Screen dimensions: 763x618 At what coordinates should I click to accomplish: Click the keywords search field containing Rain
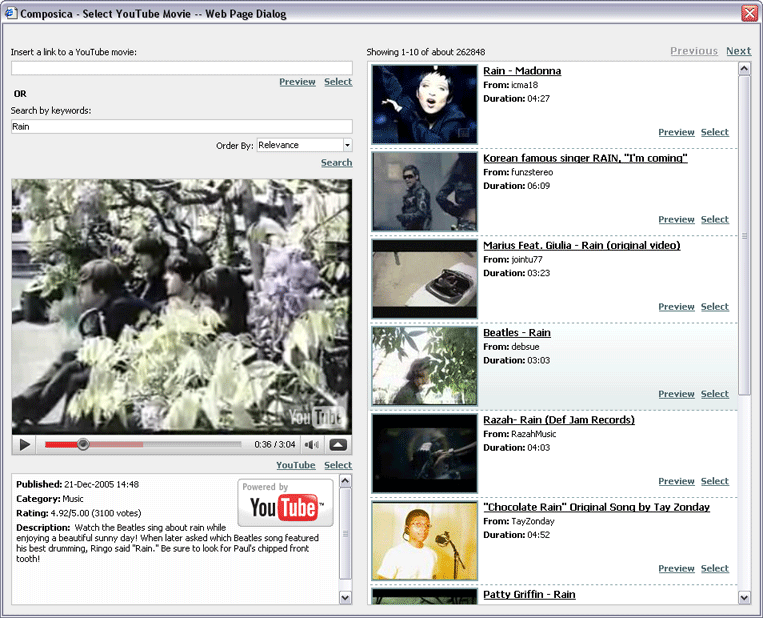point(181,127)
